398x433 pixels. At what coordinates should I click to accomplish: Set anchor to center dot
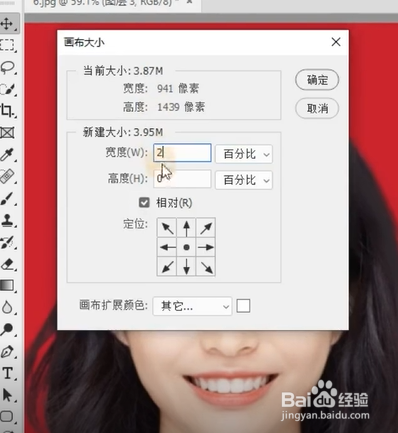(x=187, y=247)
